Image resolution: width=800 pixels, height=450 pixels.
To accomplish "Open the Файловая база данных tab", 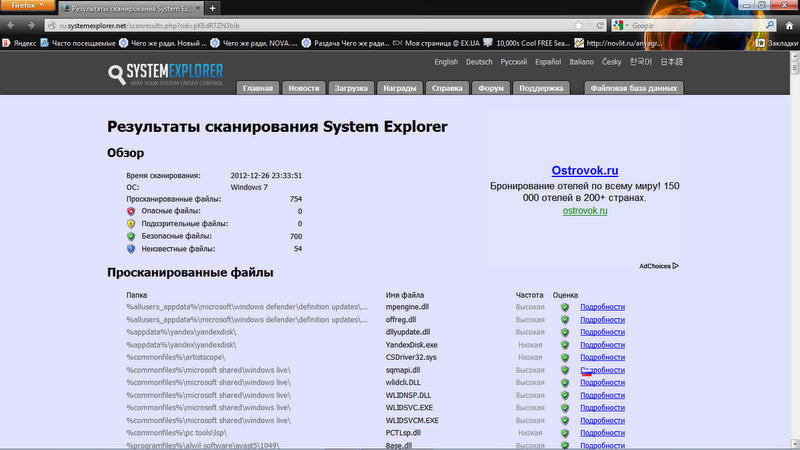I will click(634, 88).
